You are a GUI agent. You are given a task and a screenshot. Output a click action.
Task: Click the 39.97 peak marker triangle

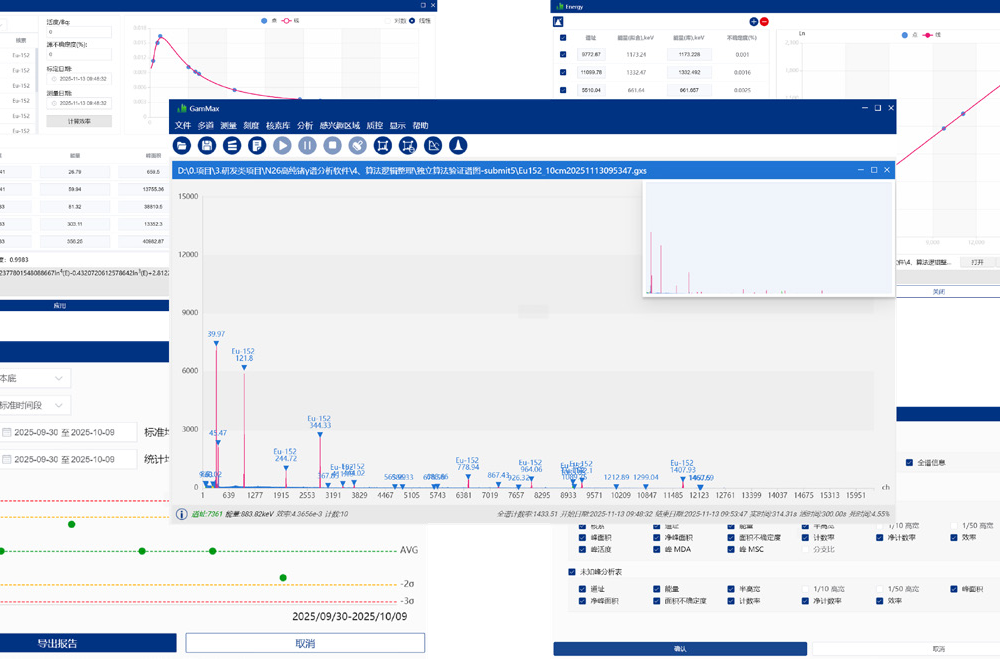pyautogui.click(x=216, y=344)
